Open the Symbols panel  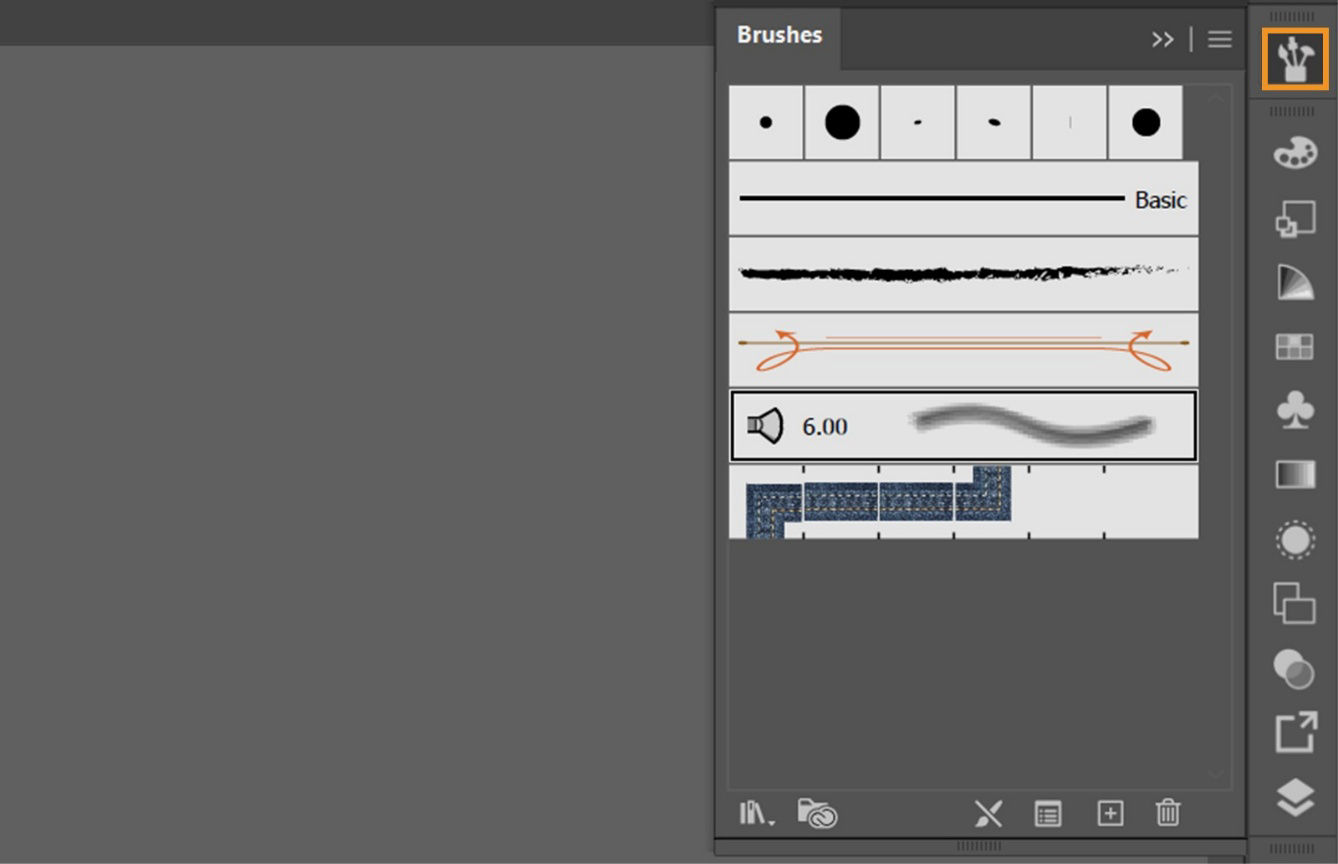[x=1294, y=410]
